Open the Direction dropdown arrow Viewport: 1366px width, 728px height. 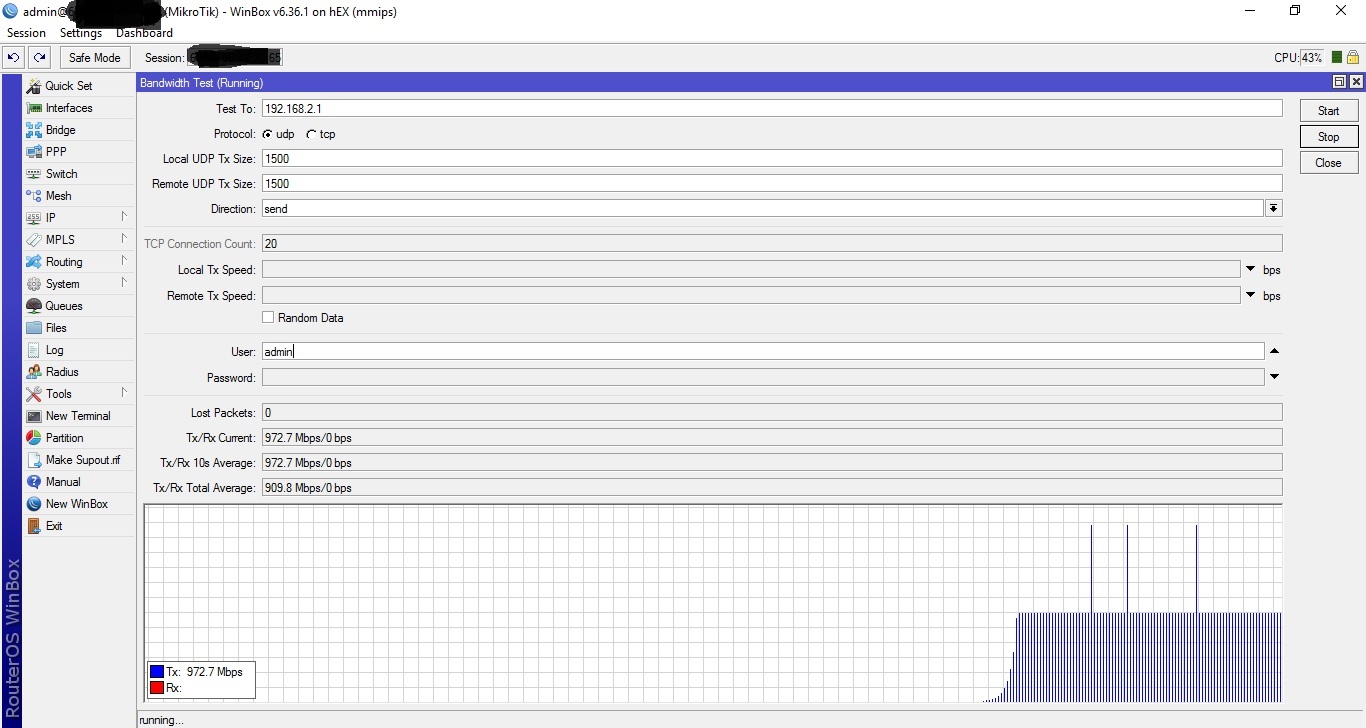click(1274, 209)
